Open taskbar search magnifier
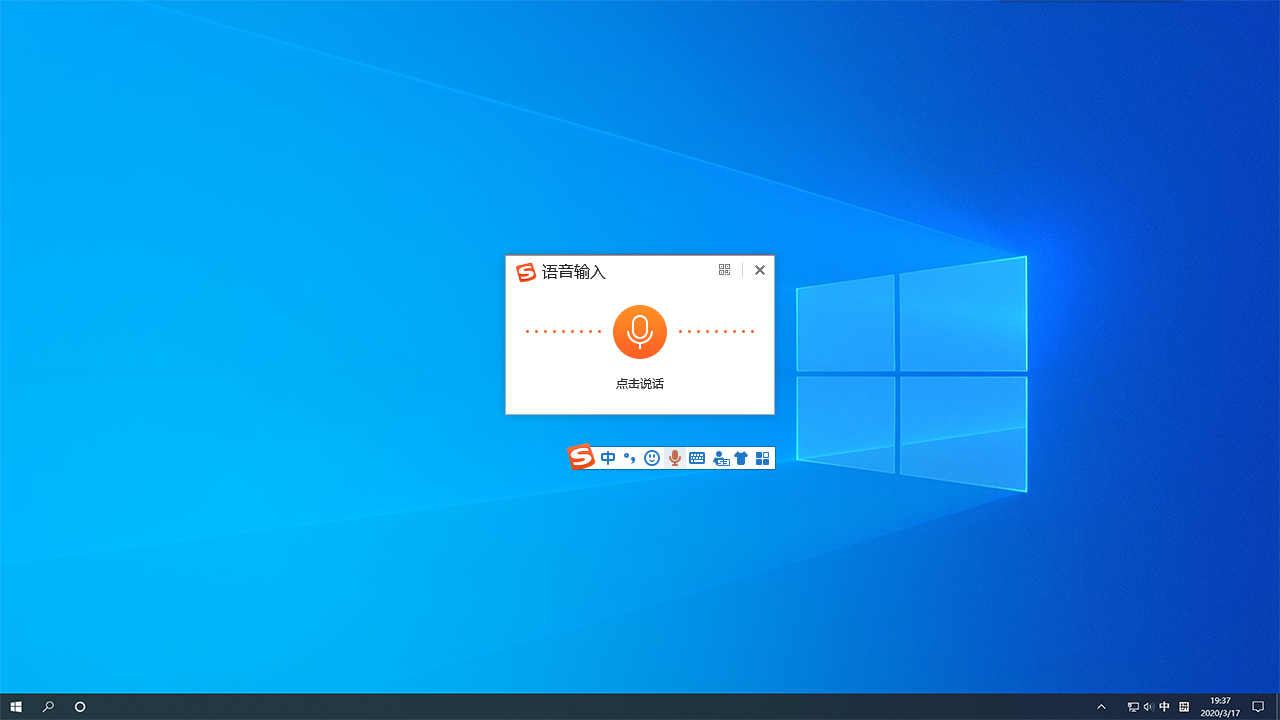The image size is (1280, 720). tap(48, 707)
